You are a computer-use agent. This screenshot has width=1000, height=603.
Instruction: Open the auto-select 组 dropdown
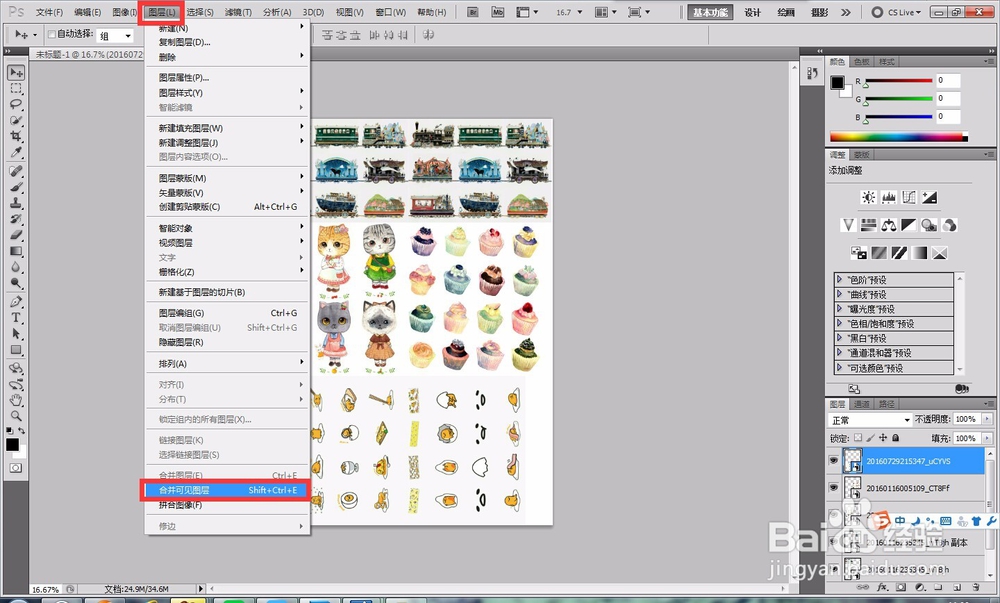tap(115, 36)
